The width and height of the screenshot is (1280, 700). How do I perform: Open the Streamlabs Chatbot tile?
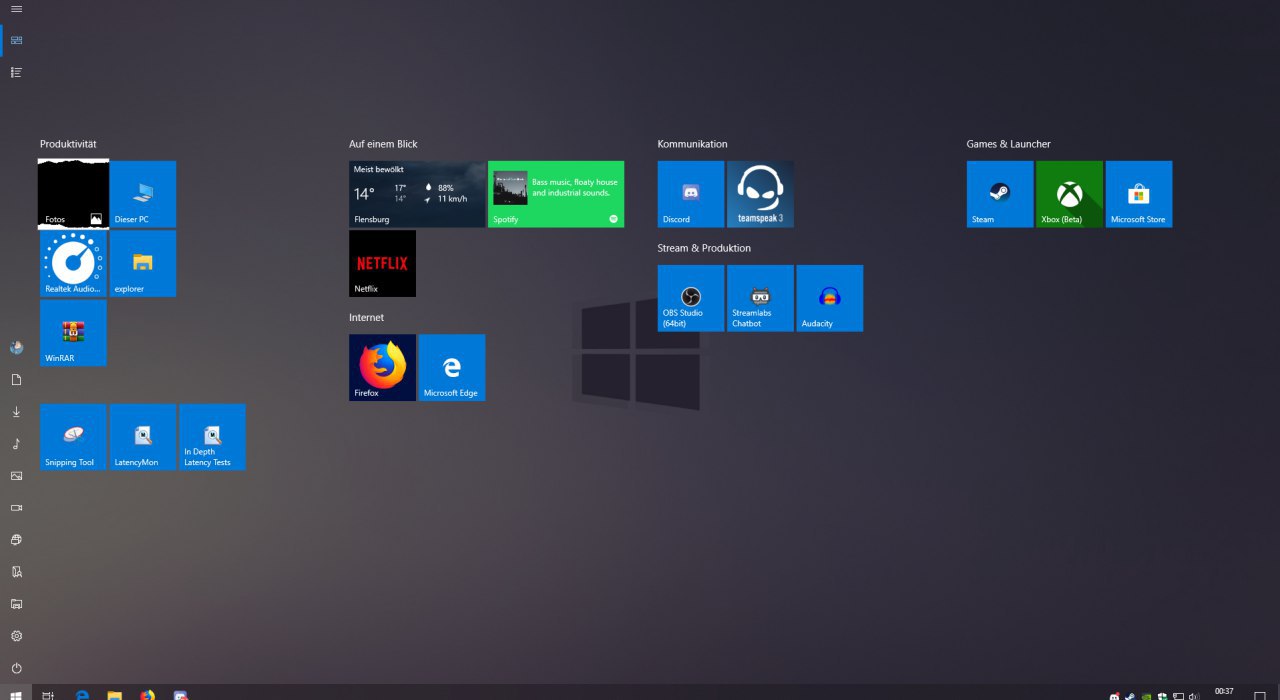[x=760, y=298]
